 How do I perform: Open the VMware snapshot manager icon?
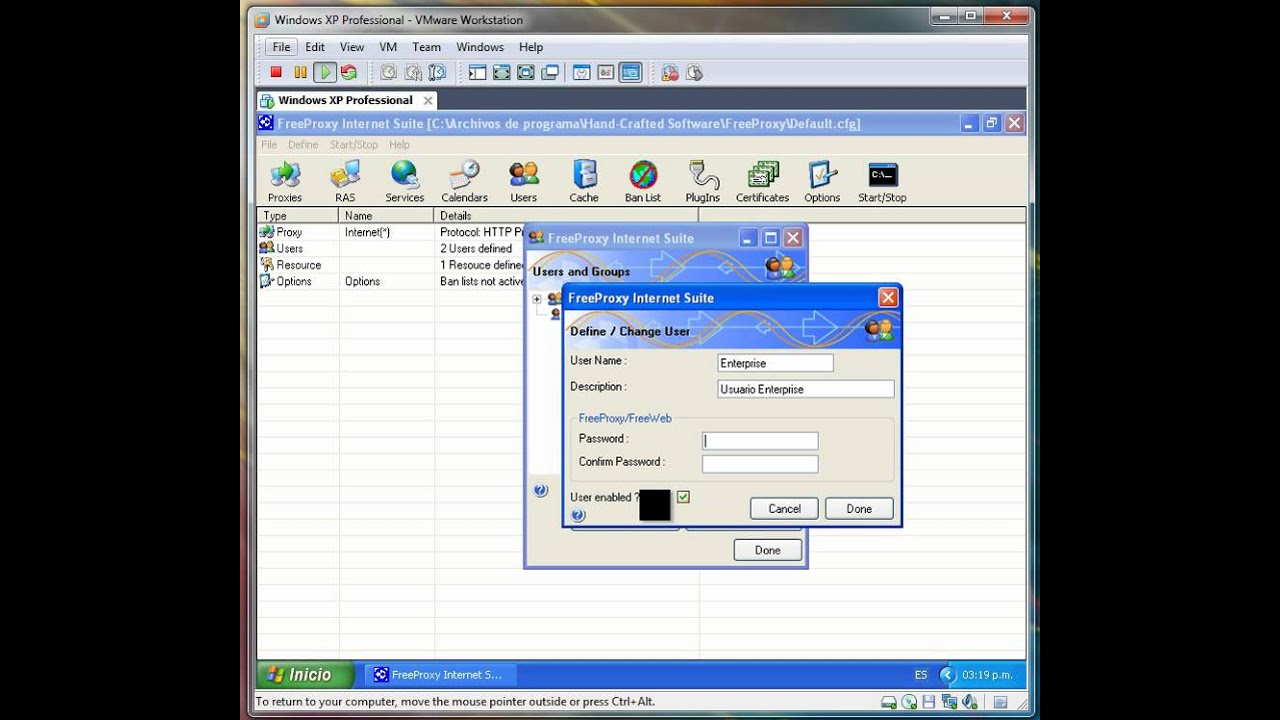(437, 72)
